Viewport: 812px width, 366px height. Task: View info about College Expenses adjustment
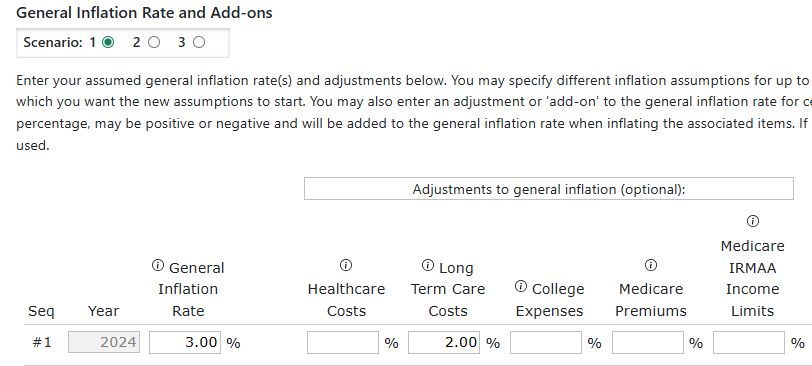click(x=521, y=286)
